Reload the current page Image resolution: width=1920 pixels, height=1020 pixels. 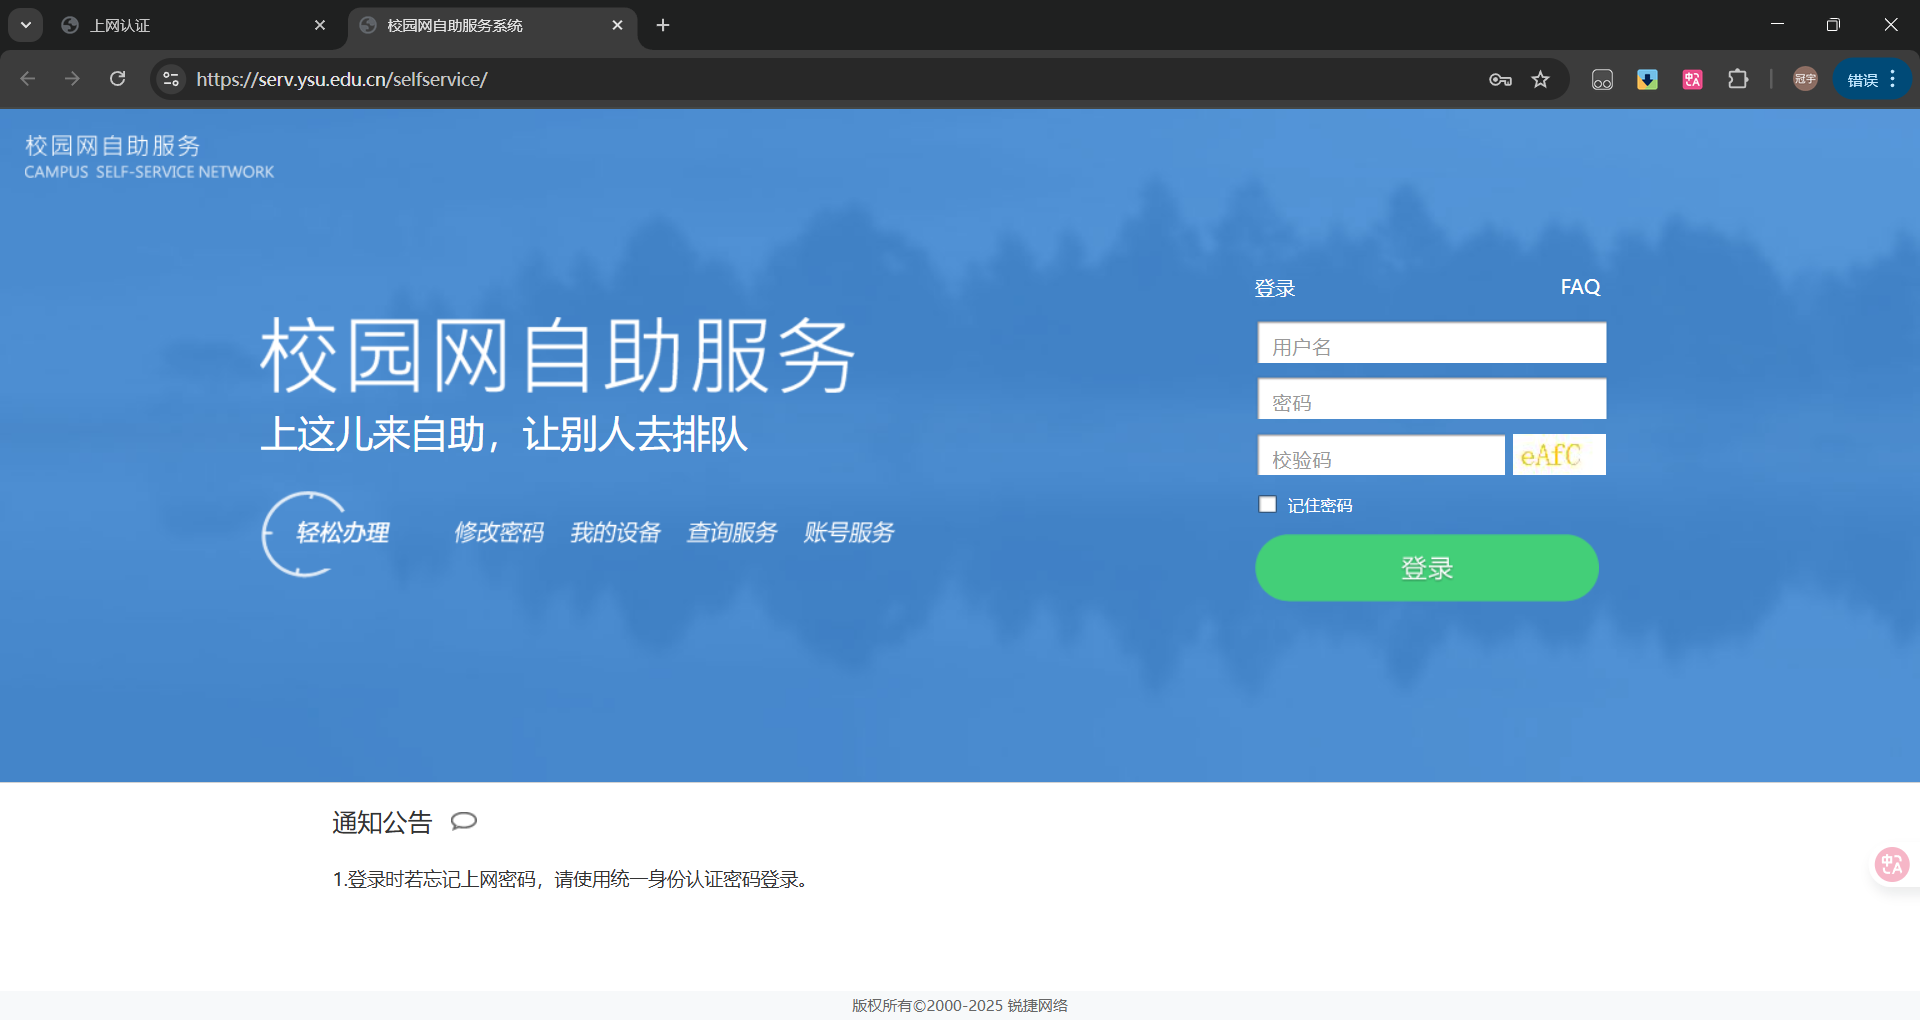tap(117, 78)
